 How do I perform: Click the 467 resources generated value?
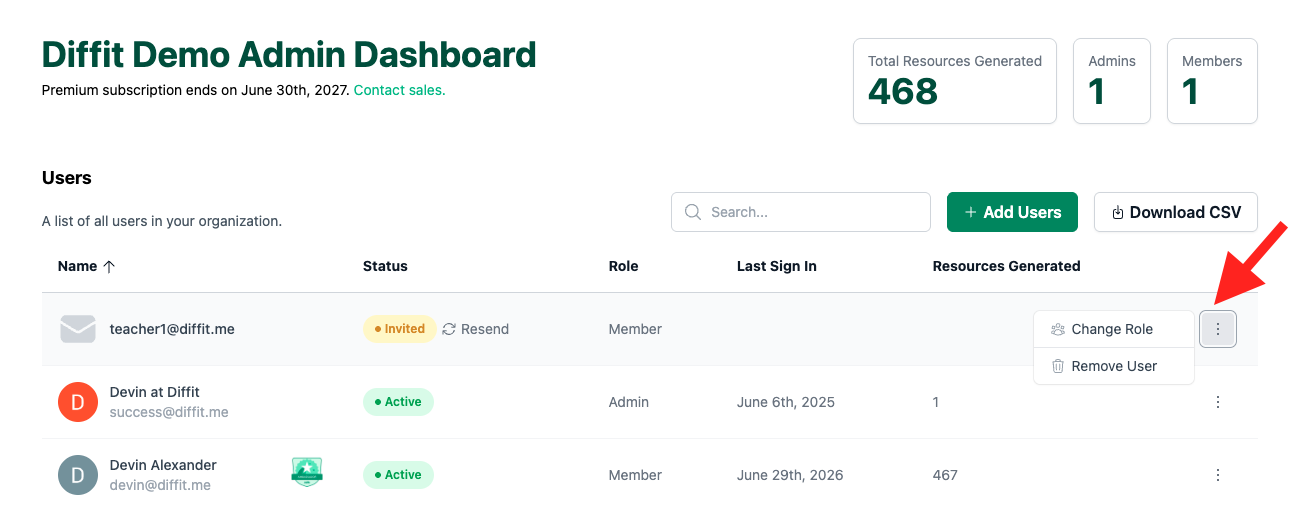[x=945, y=475]
